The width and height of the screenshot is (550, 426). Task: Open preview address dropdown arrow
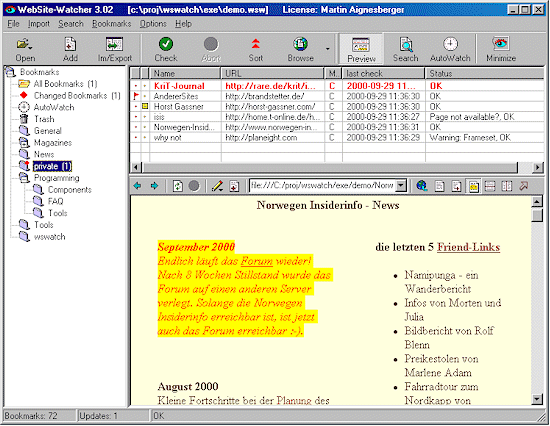click(401, 186)
